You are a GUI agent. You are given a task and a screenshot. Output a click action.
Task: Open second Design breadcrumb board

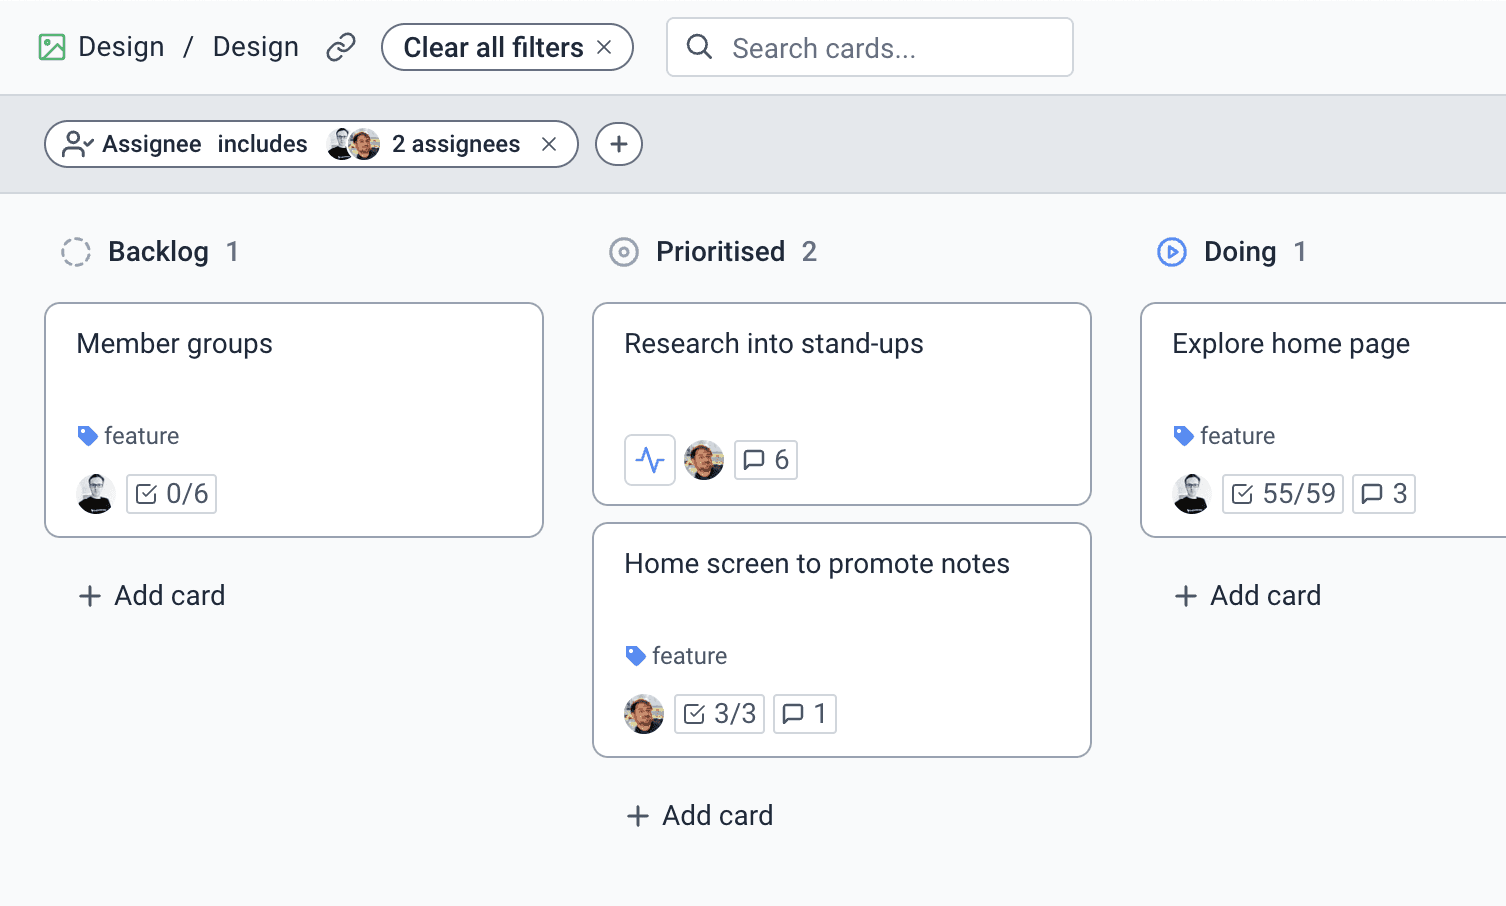point(256,47)
